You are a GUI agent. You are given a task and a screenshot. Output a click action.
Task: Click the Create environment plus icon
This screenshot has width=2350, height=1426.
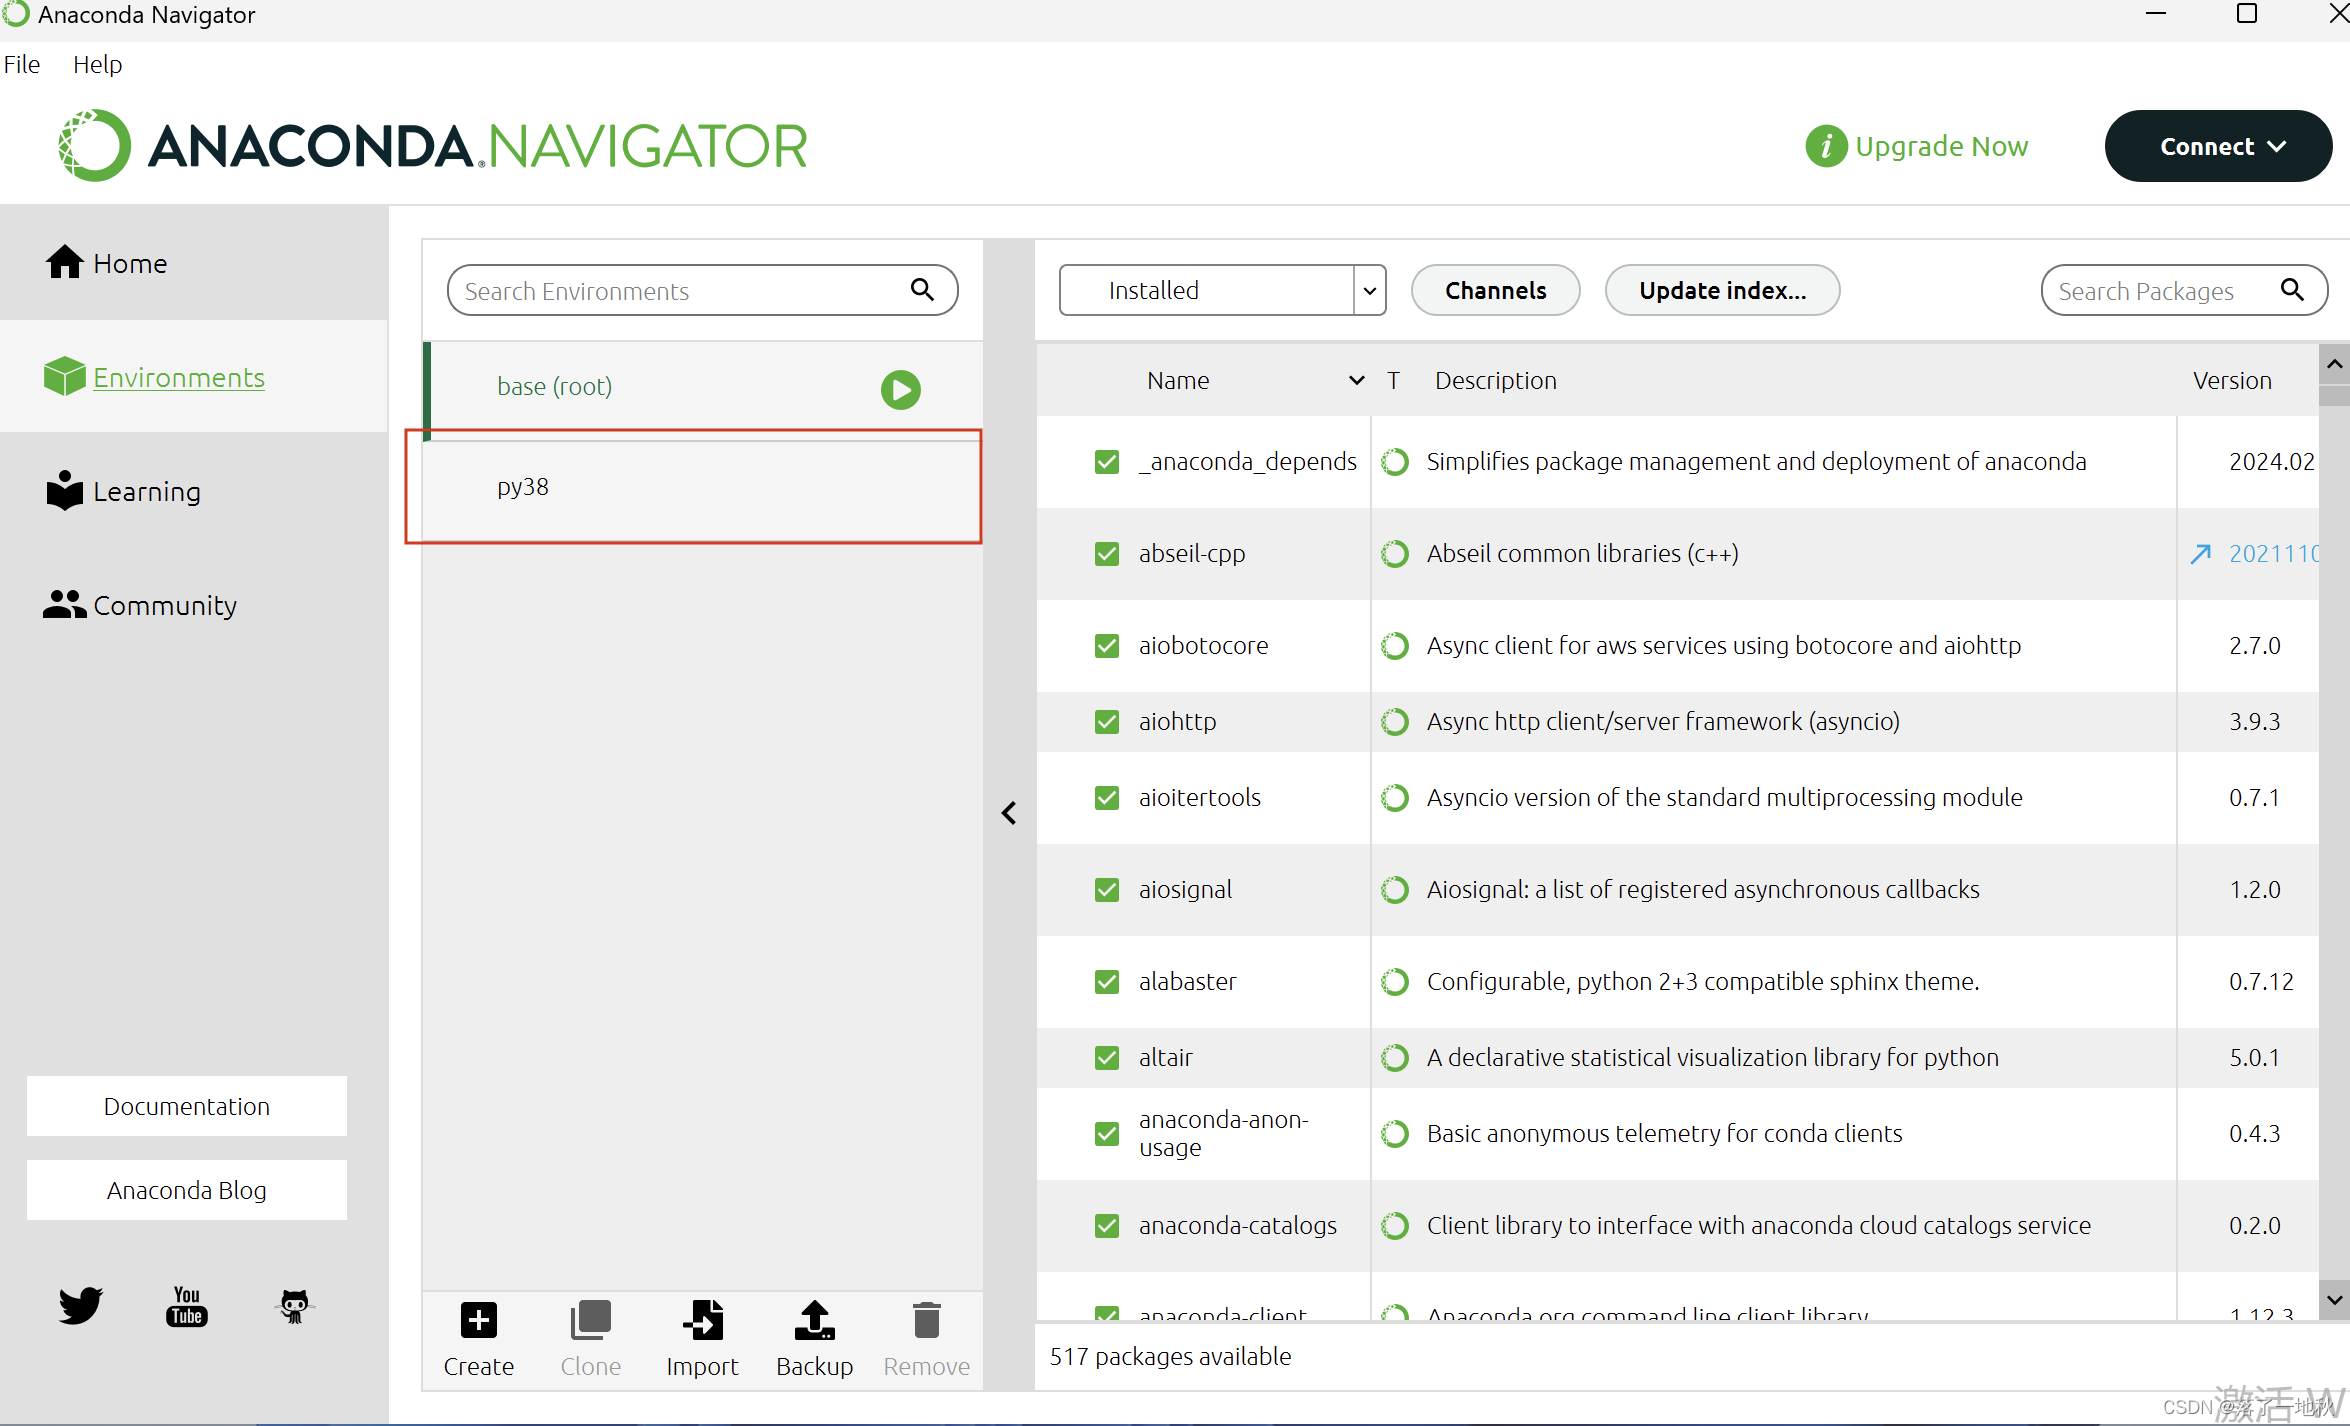pos(479,1320)
